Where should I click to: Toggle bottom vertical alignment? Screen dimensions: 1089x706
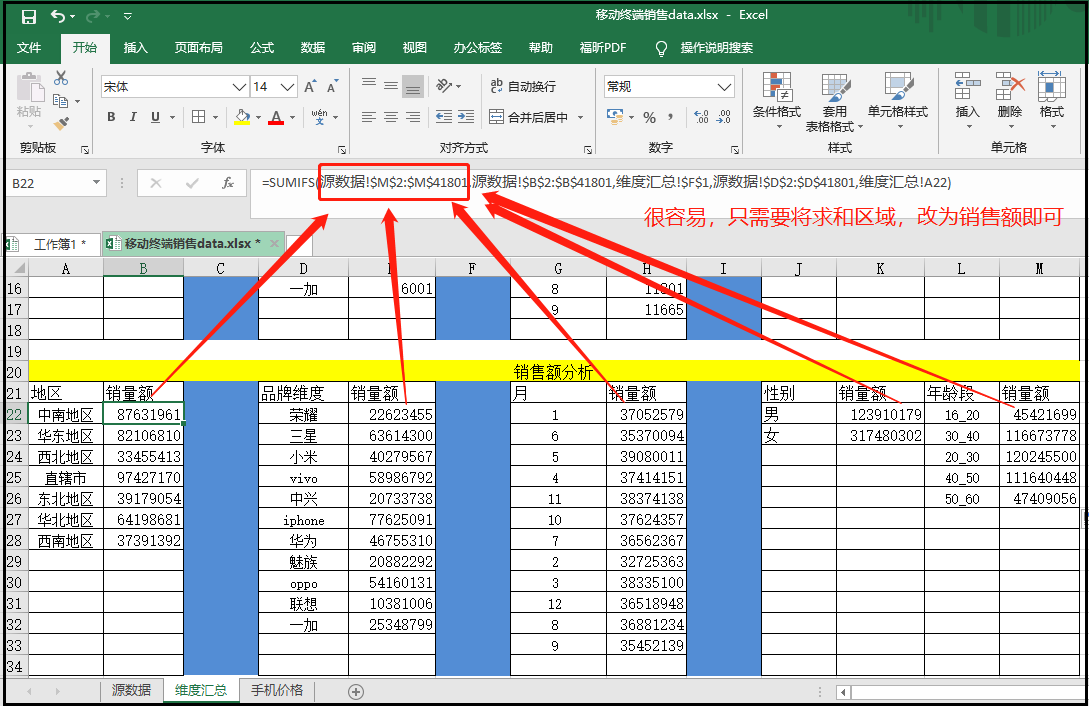point(413,86)
